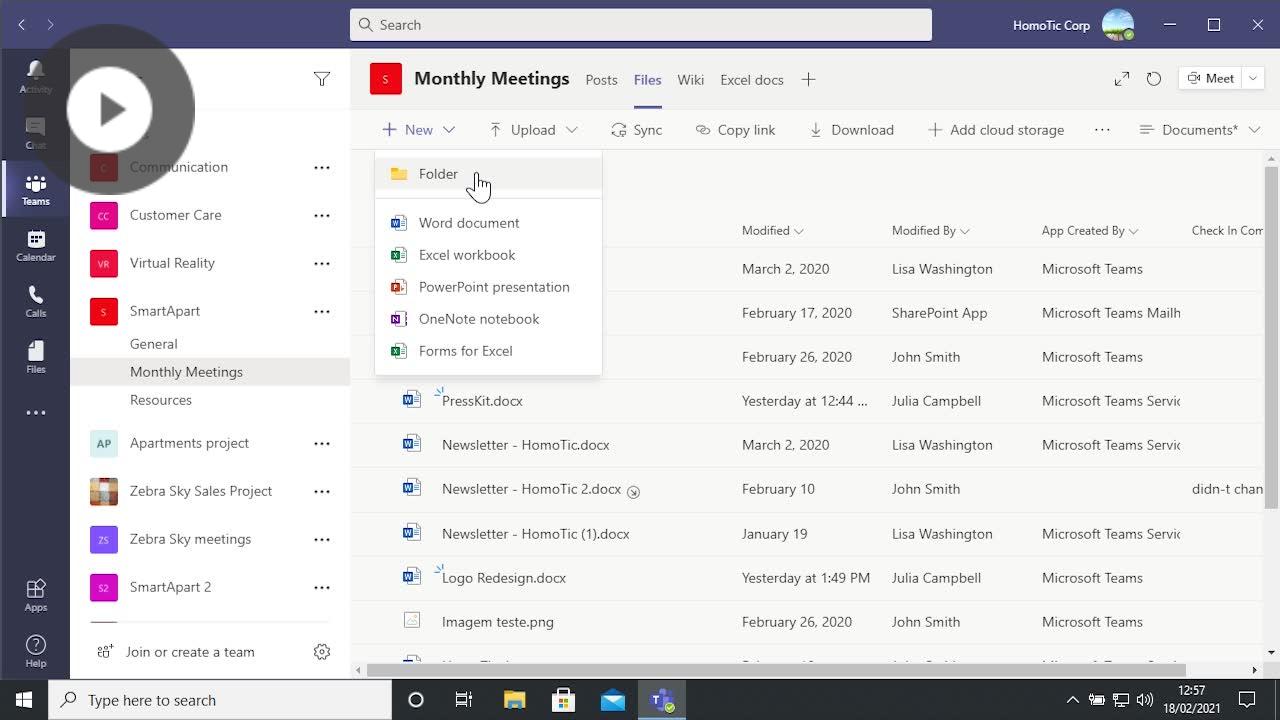Open Meet options dropdown arrow

point(1252,79)
